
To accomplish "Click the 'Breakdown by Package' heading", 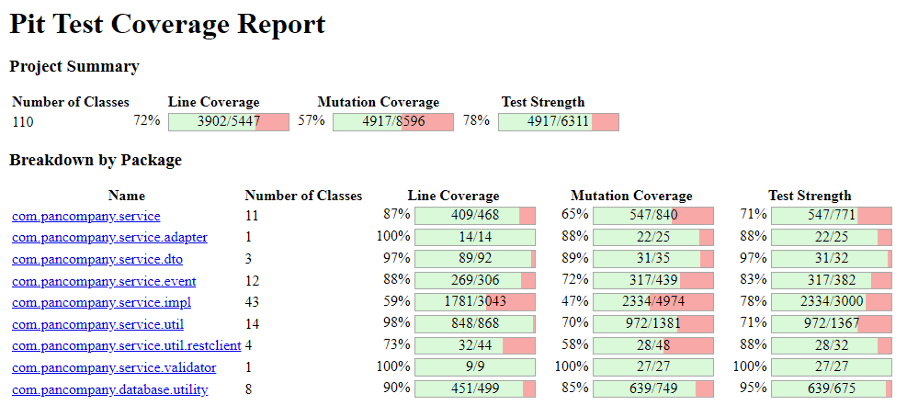I will tap(96, 160).
